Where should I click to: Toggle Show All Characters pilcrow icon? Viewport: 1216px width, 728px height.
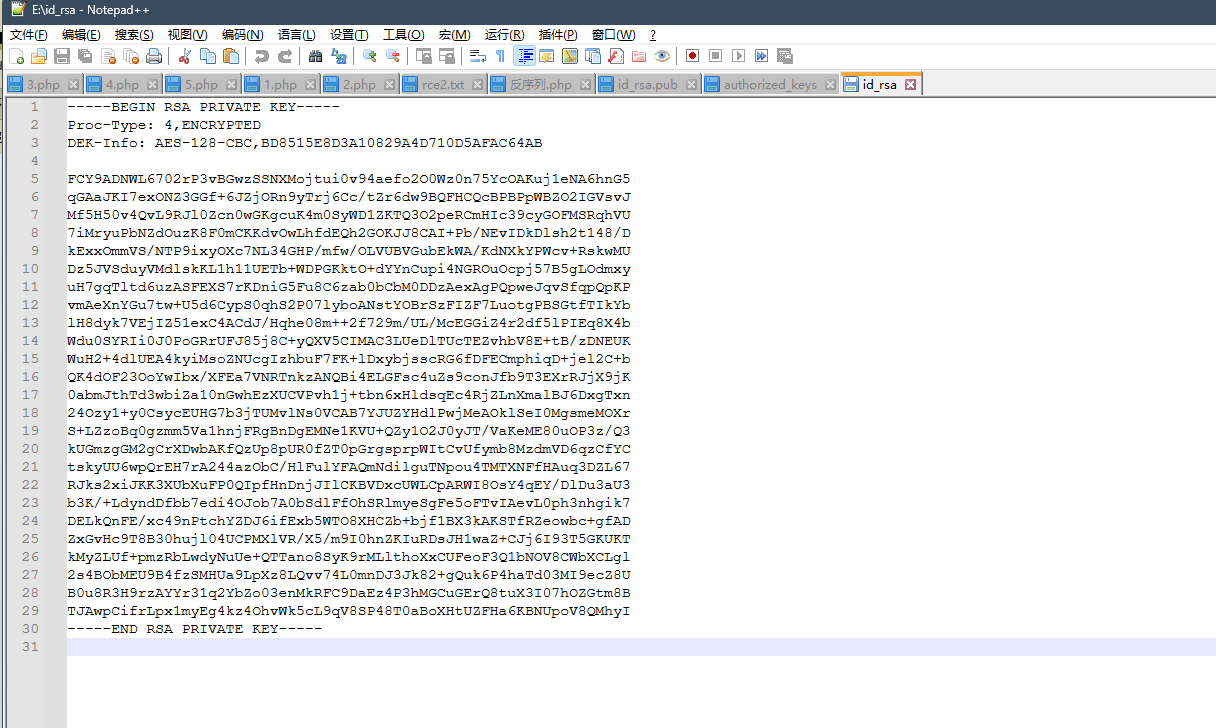pyautogui.click(x=500, y=56)
